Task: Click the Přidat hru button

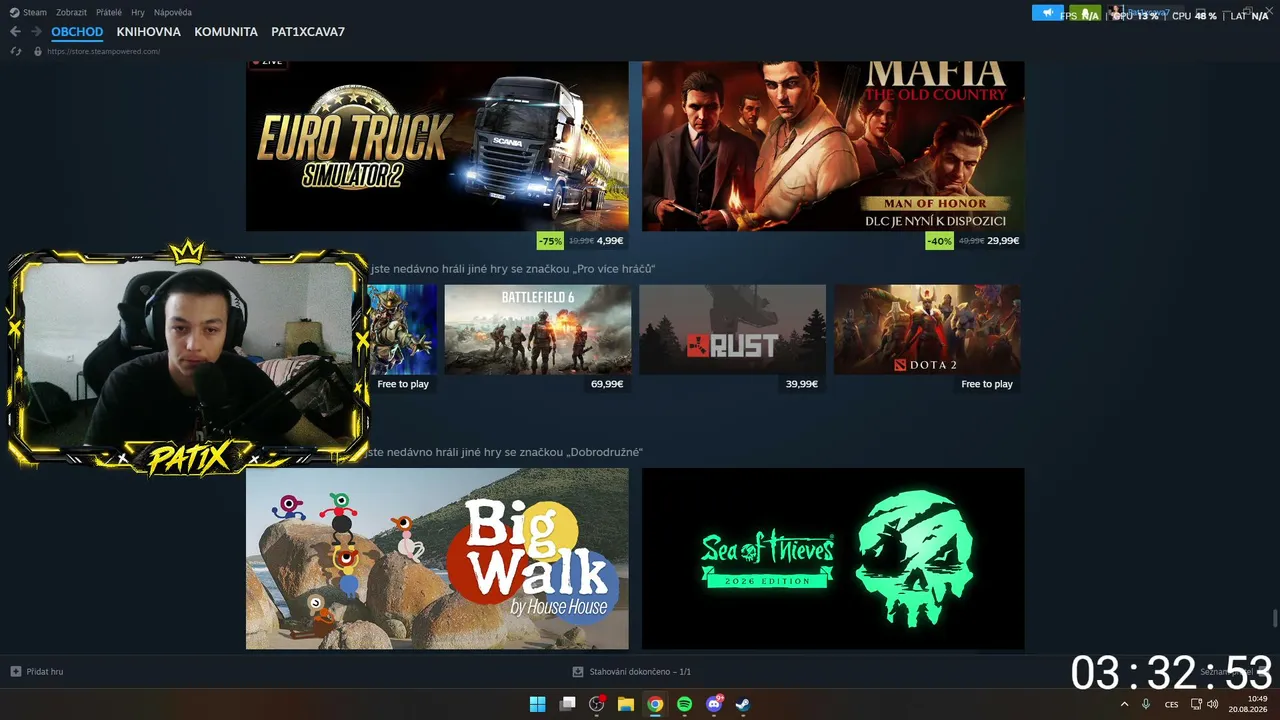Action: [x=36, y=672]
